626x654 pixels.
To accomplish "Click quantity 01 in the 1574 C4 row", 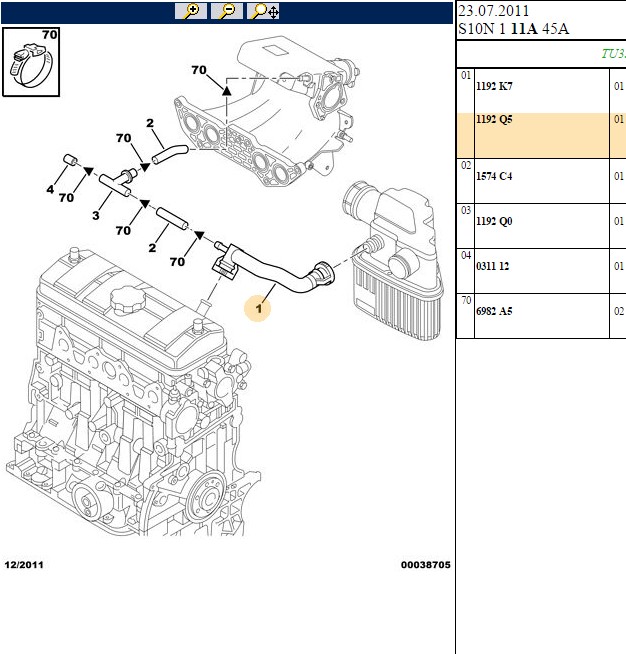I will (x=619, y=176).
